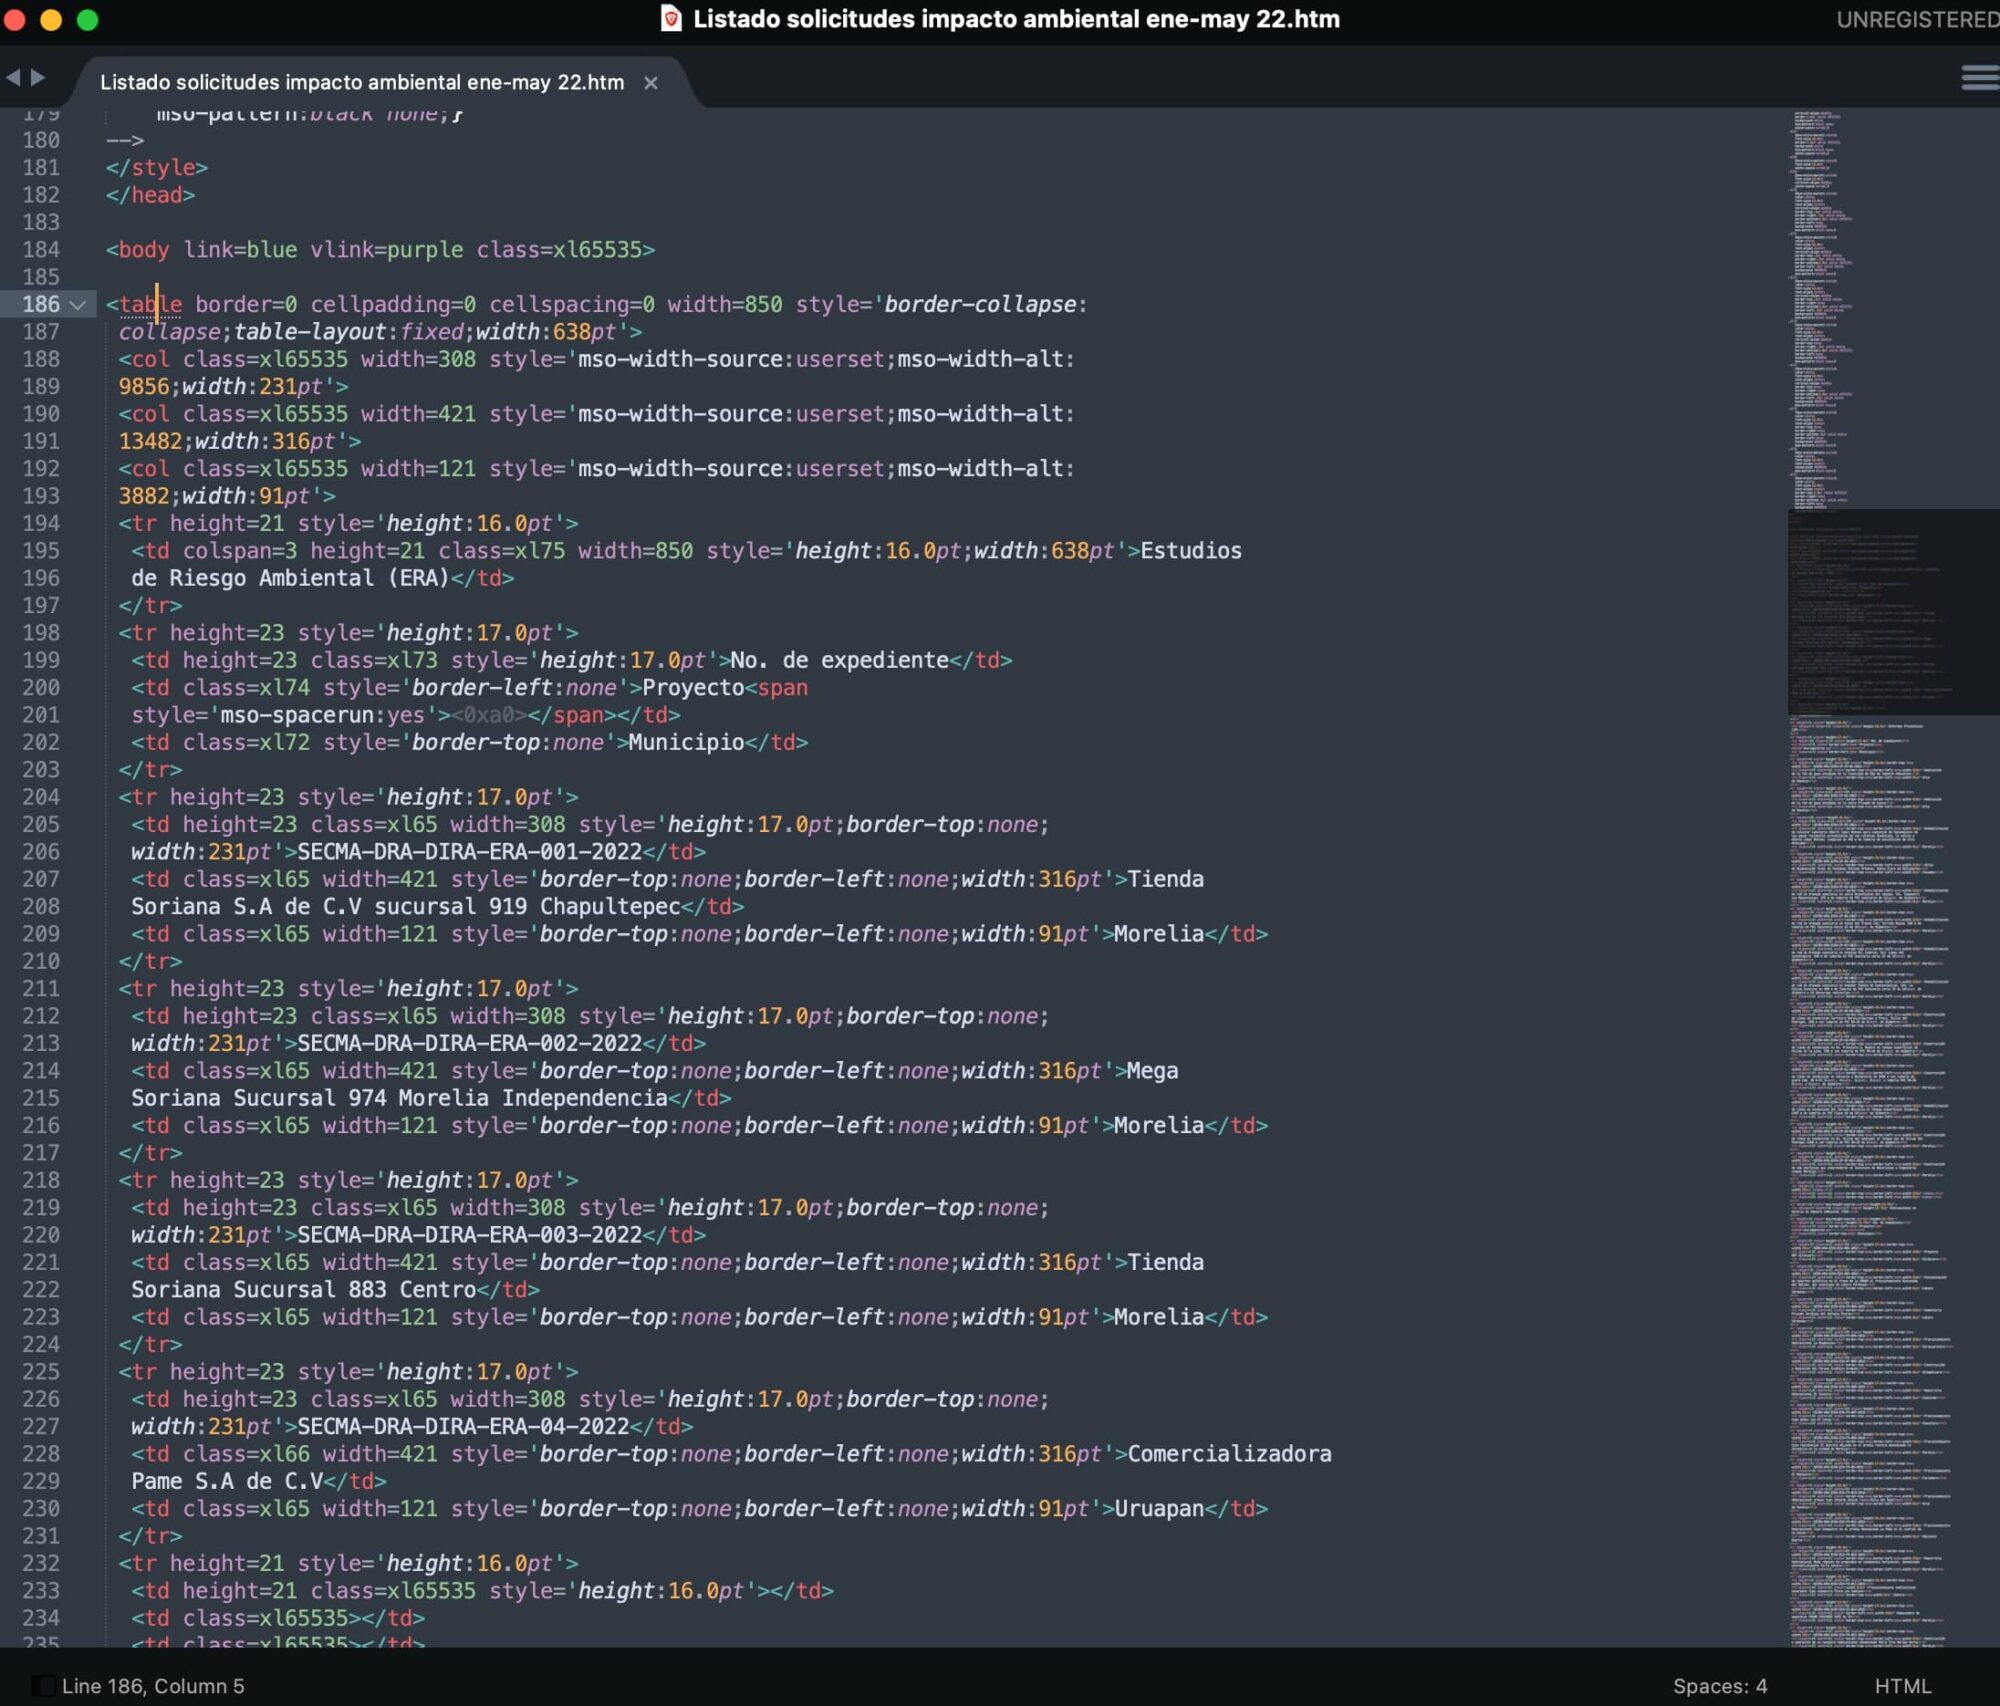Open the tab list hamburger menu

click(x=1979, y=78)
